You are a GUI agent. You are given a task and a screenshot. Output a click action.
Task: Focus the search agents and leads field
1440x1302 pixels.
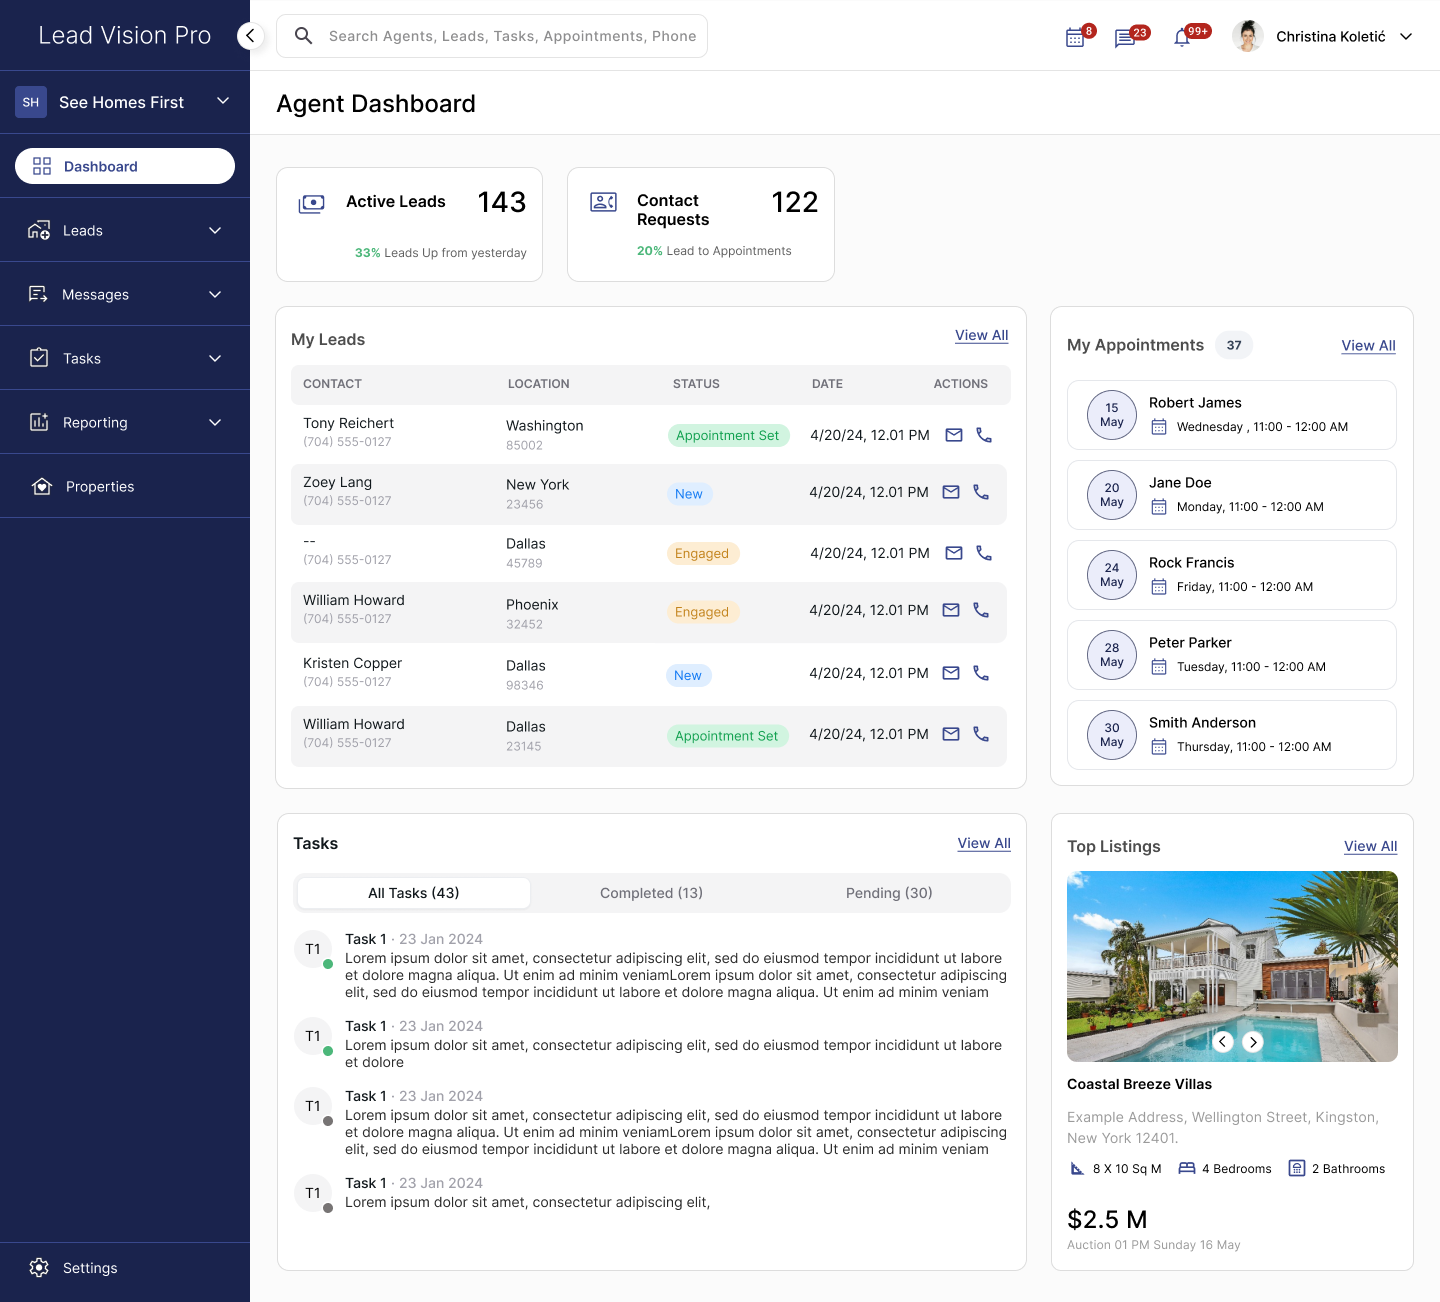coord(492,36)
